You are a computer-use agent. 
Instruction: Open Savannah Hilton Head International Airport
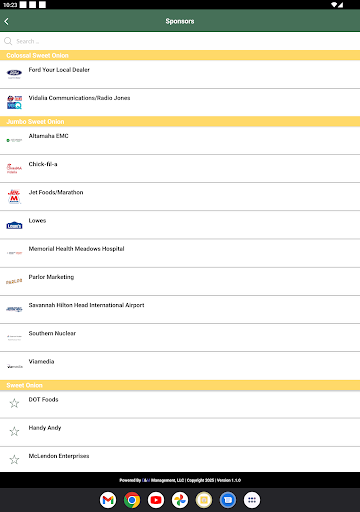coord(180,309)
